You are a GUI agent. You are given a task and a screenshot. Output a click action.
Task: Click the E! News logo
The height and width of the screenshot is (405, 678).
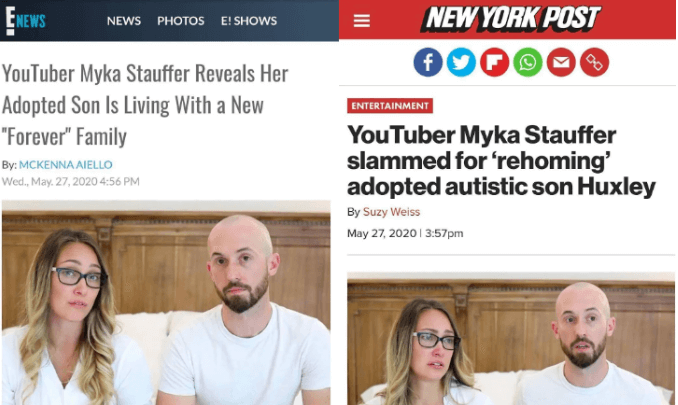pos(25,20)
